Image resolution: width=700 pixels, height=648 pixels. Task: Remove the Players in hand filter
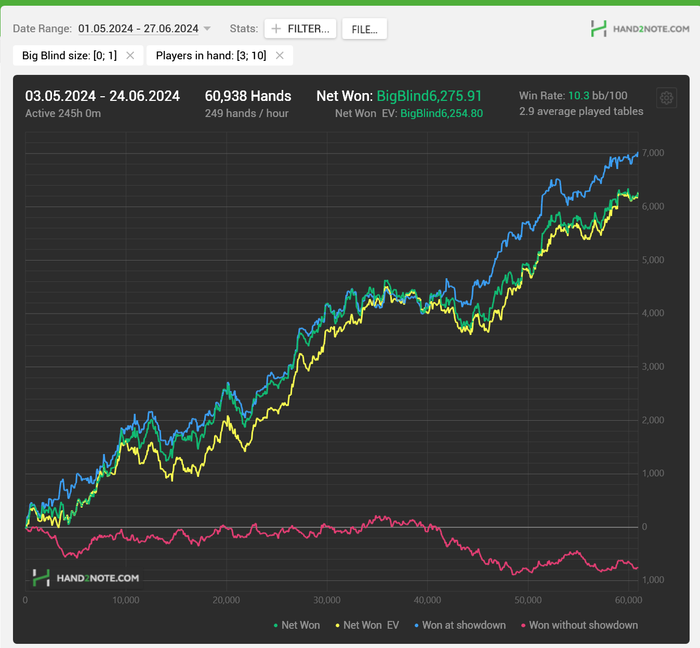280,55
